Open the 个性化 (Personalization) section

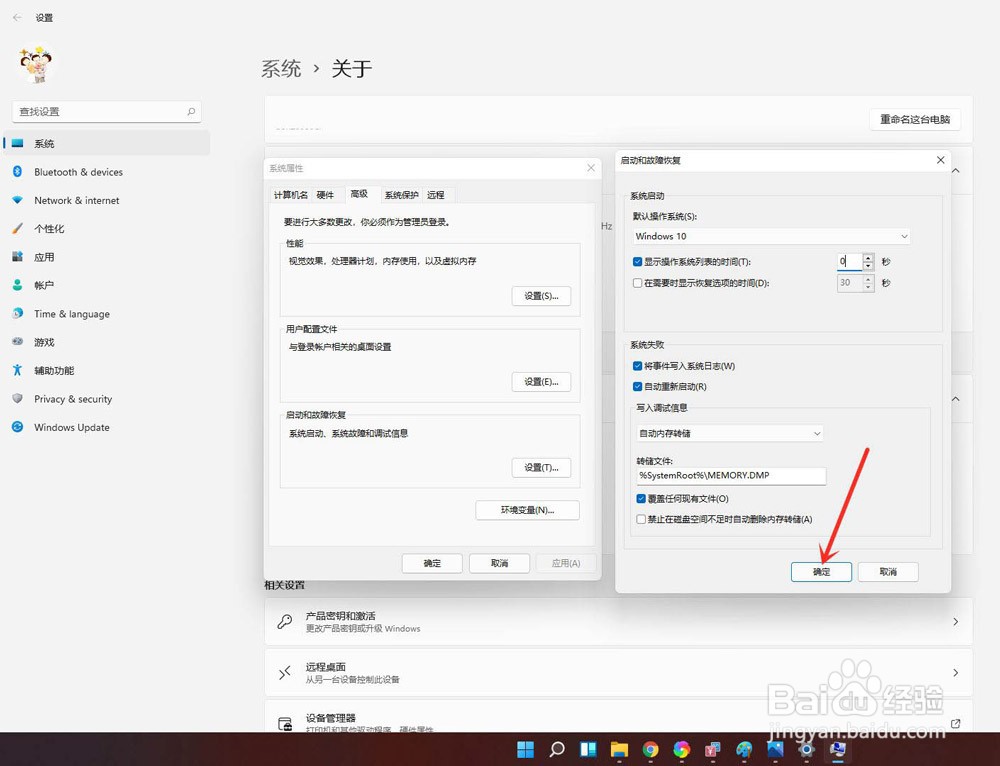[x=60, y=228]
